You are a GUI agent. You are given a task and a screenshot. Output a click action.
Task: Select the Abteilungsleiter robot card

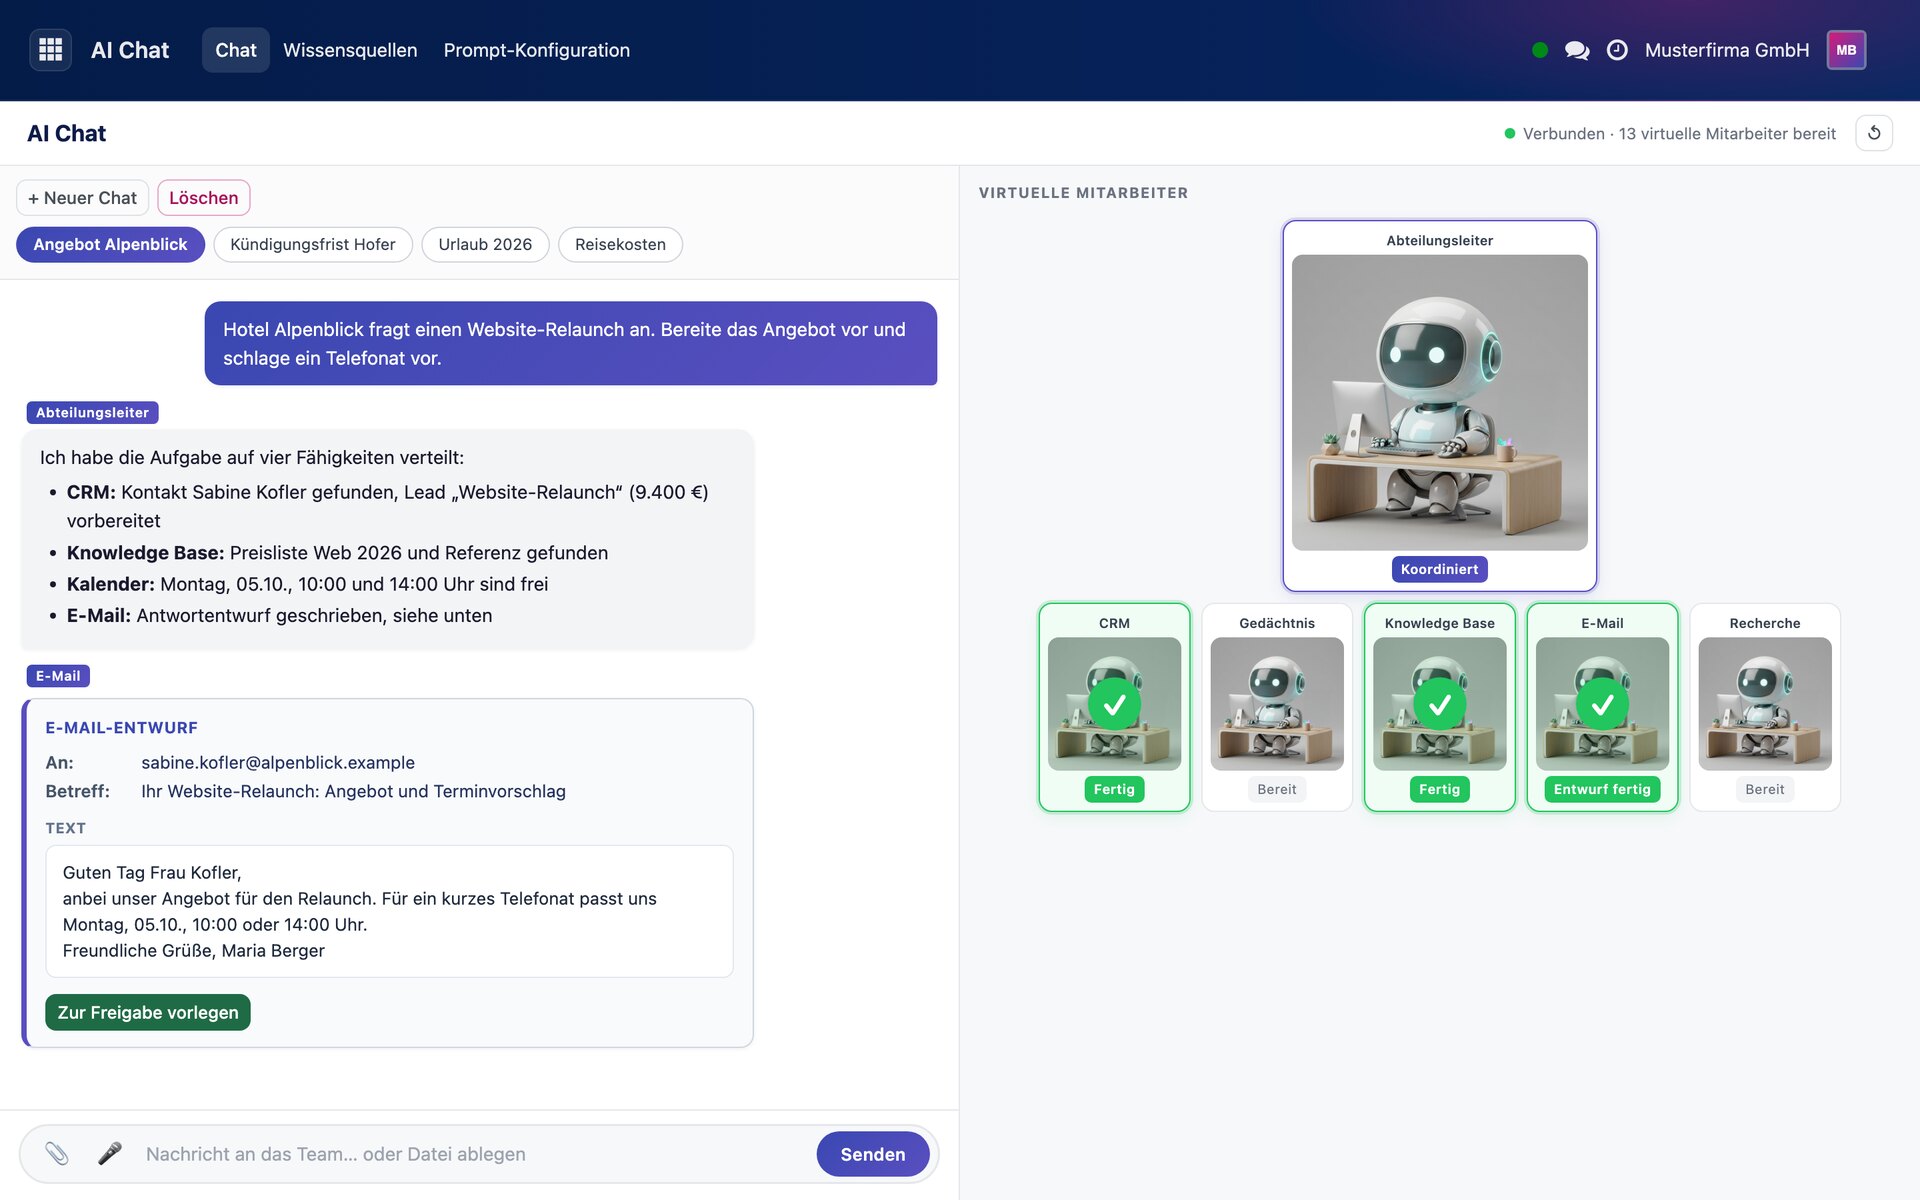pos(1439,405)
